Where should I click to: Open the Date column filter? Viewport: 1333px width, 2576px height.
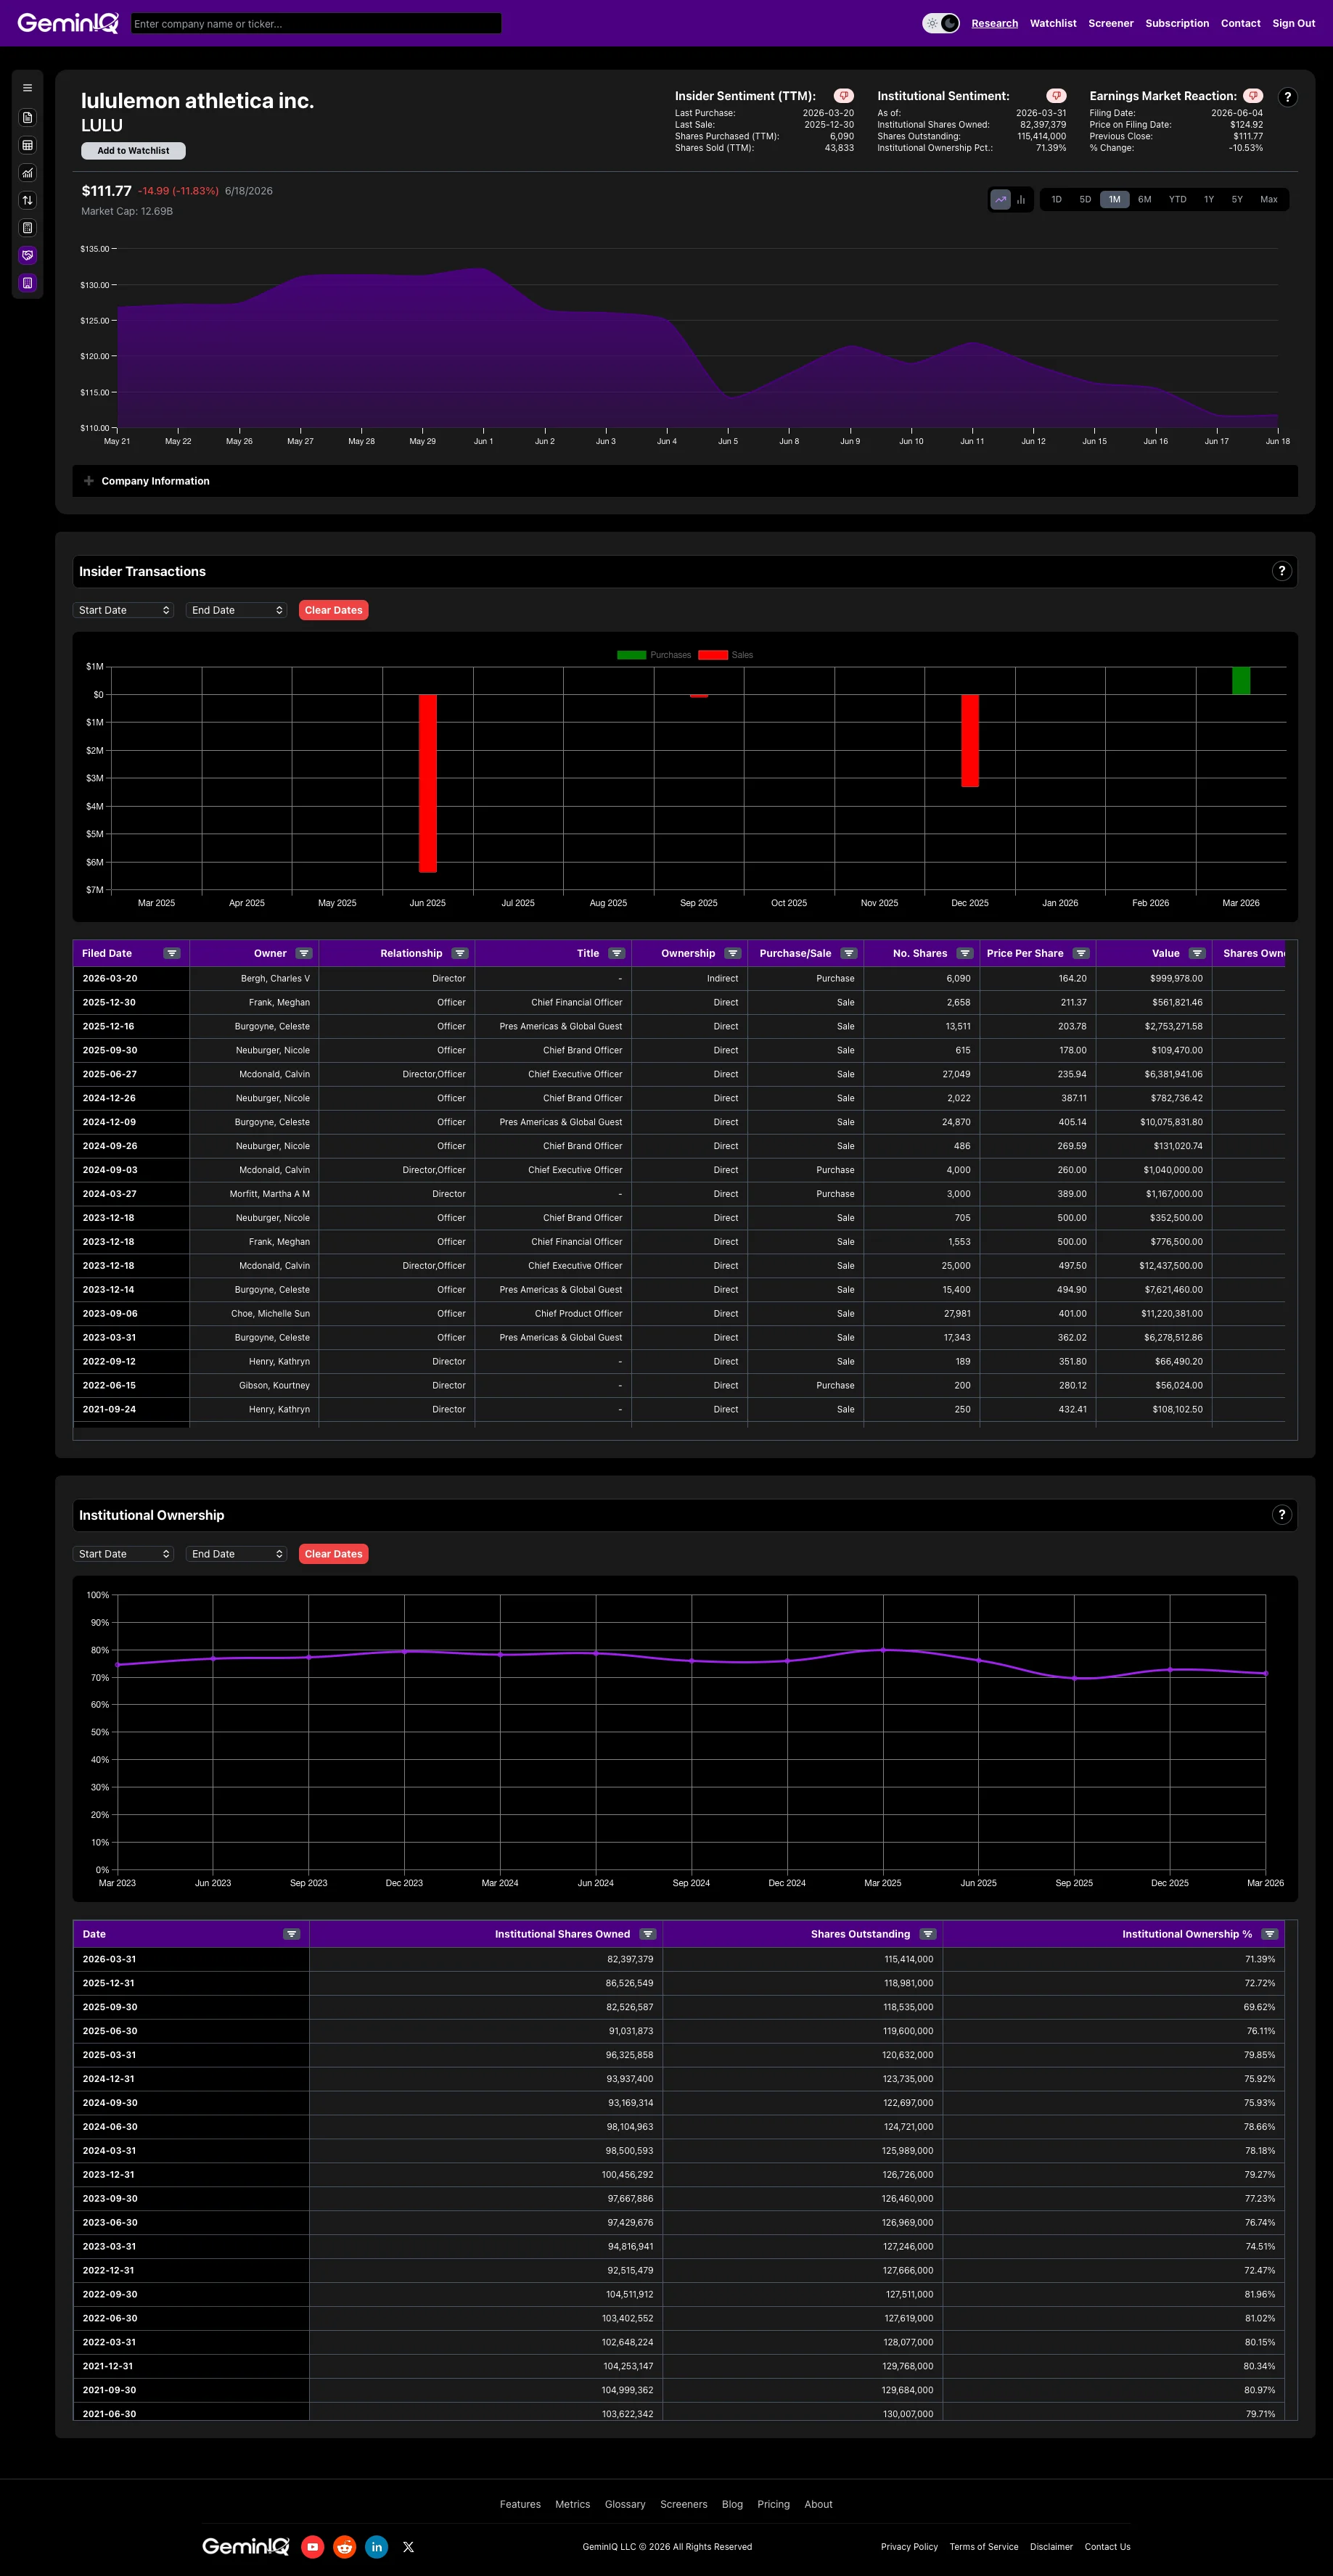point(292,1934)
